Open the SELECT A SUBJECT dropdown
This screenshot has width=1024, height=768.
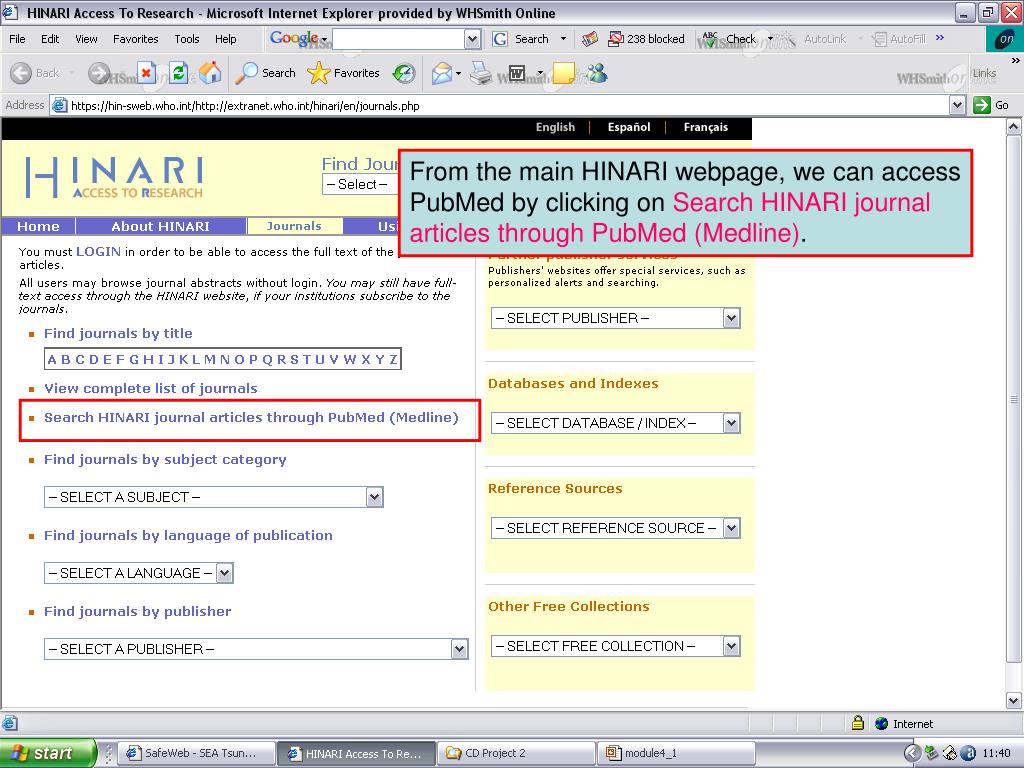(214, 497)
